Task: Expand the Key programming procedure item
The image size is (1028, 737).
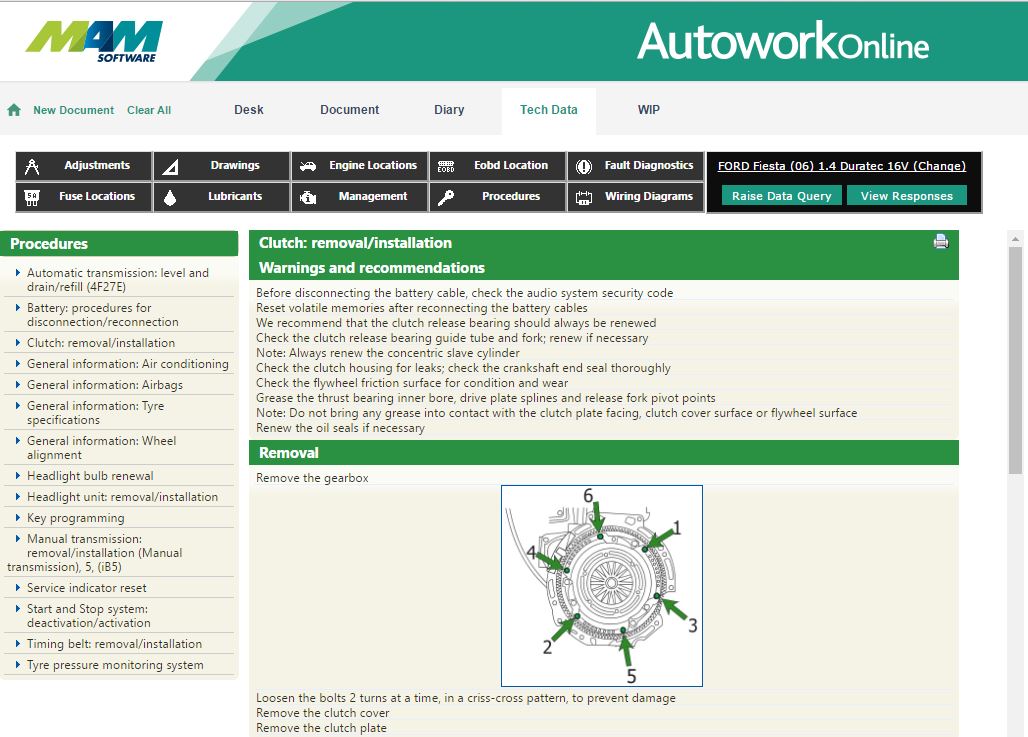Action: pyautogui.click(x=75, y=518)
